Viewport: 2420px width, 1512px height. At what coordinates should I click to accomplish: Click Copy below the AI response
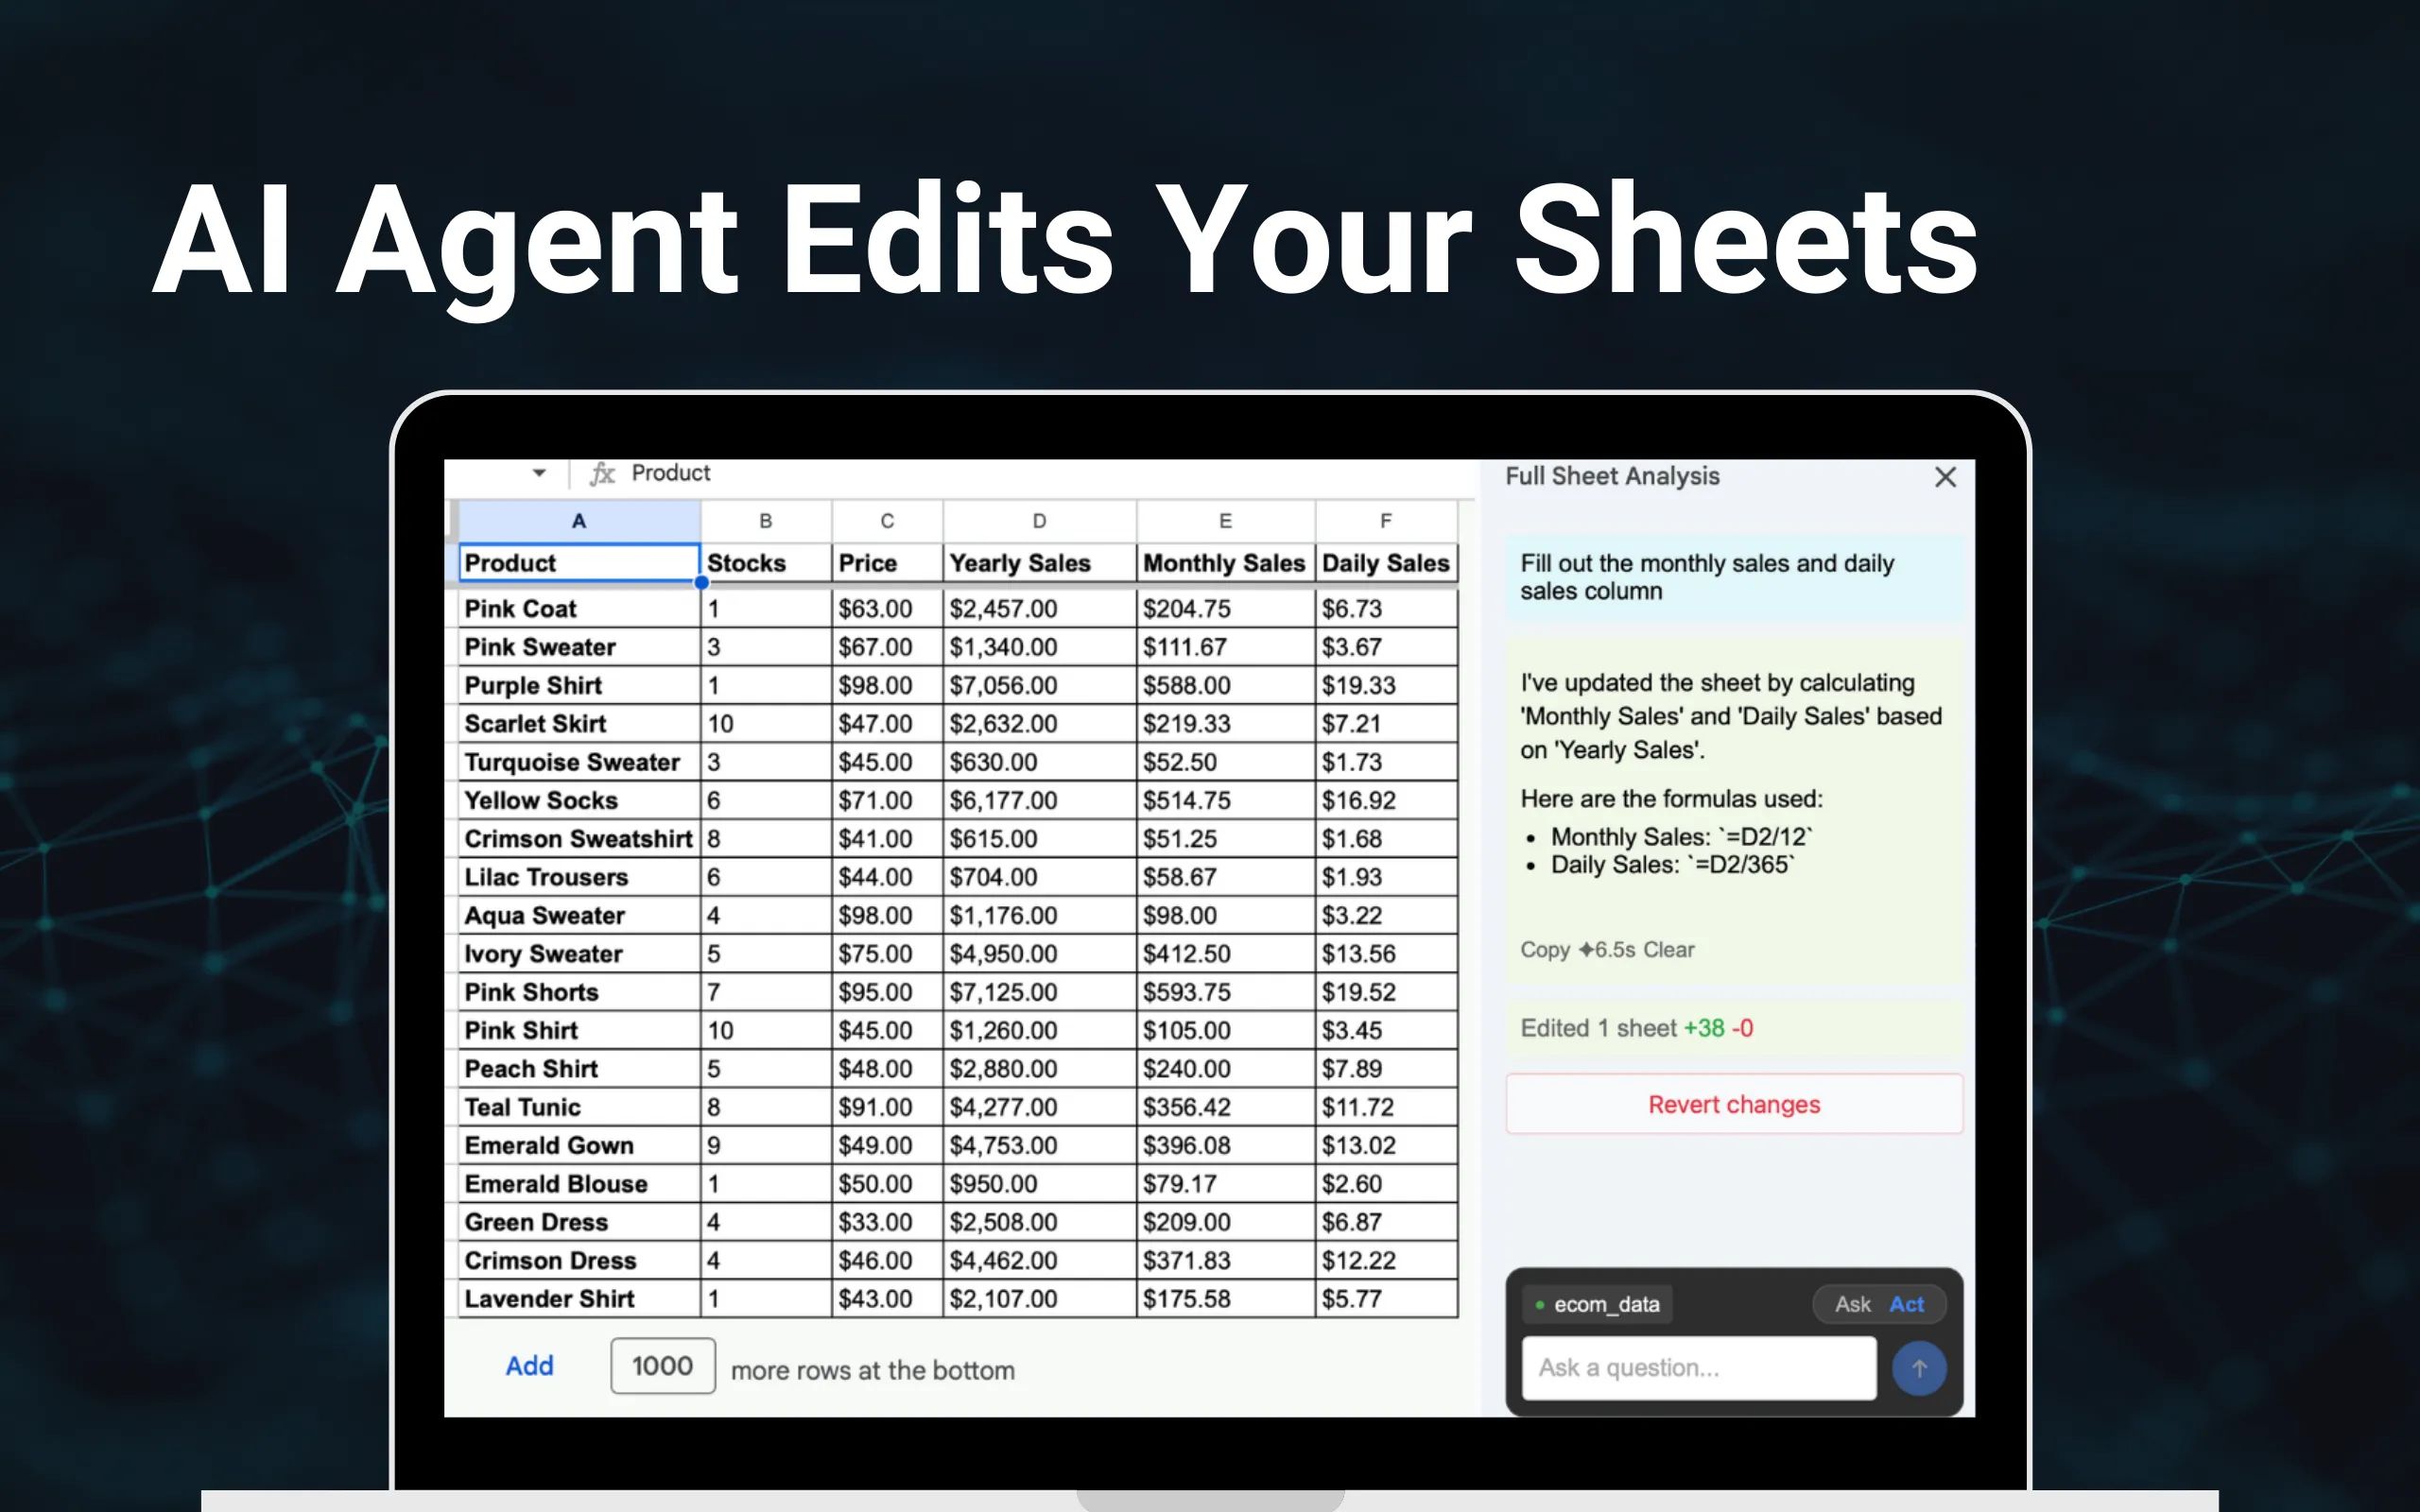pos(1544,950)
